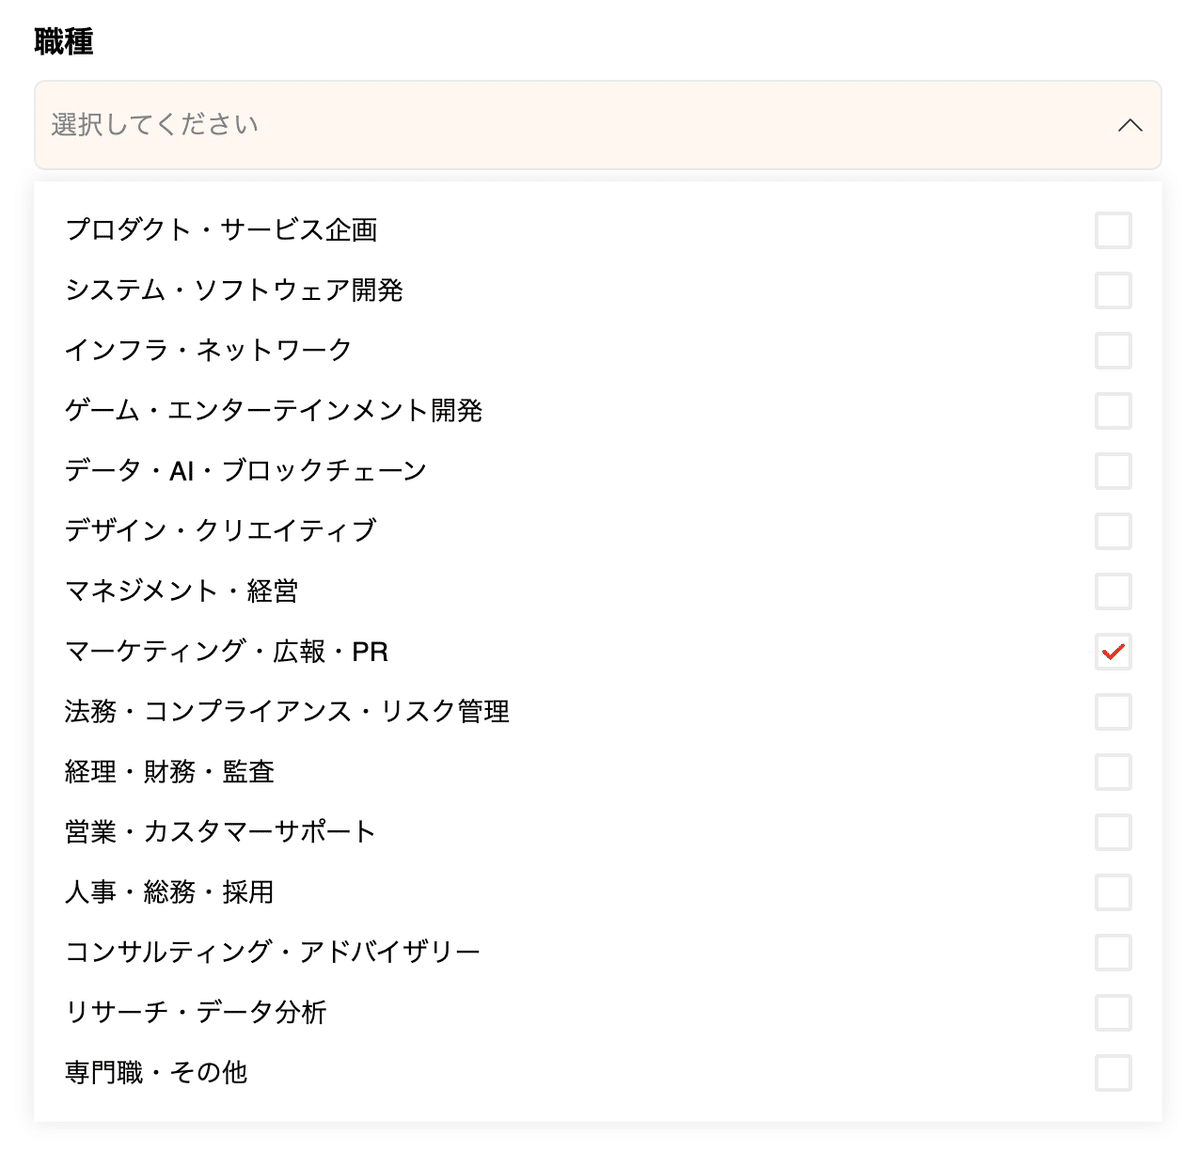Uncheck the マーケティング・広報・PR checkbox
1200x1166 pixels.
pyautogui.click(x=1113, y=651)
